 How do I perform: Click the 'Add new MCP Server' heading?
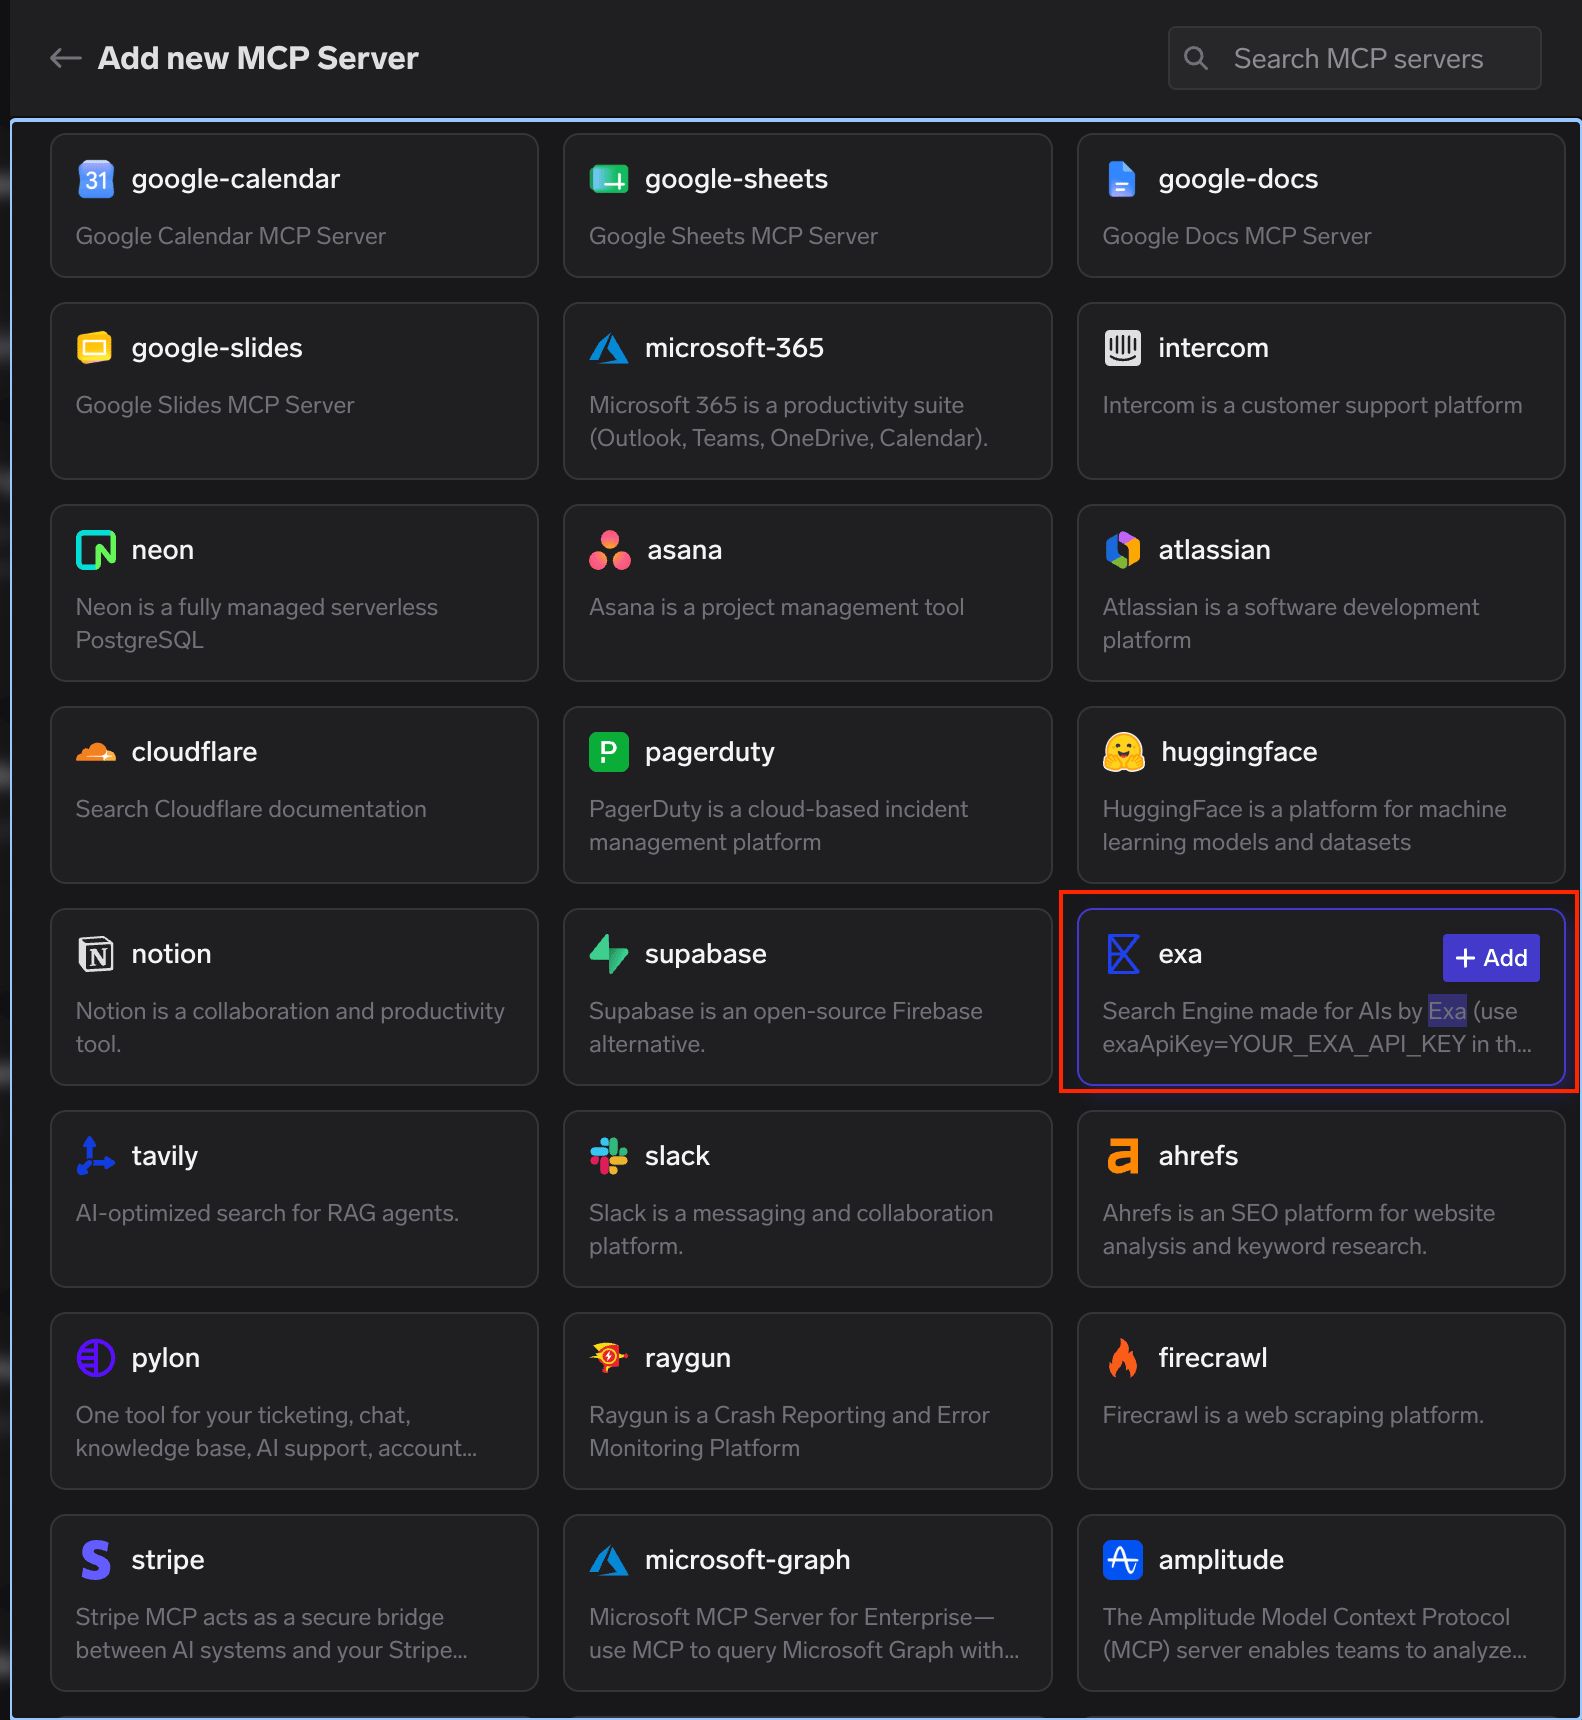coord(258,58)
